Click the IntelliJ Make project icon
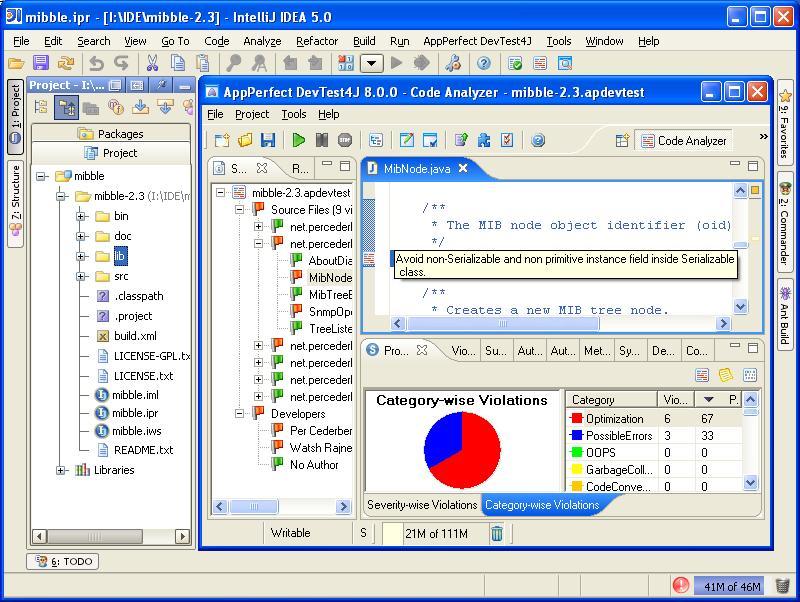This screenshot has height=602, width=800. (x=345, y=63)
